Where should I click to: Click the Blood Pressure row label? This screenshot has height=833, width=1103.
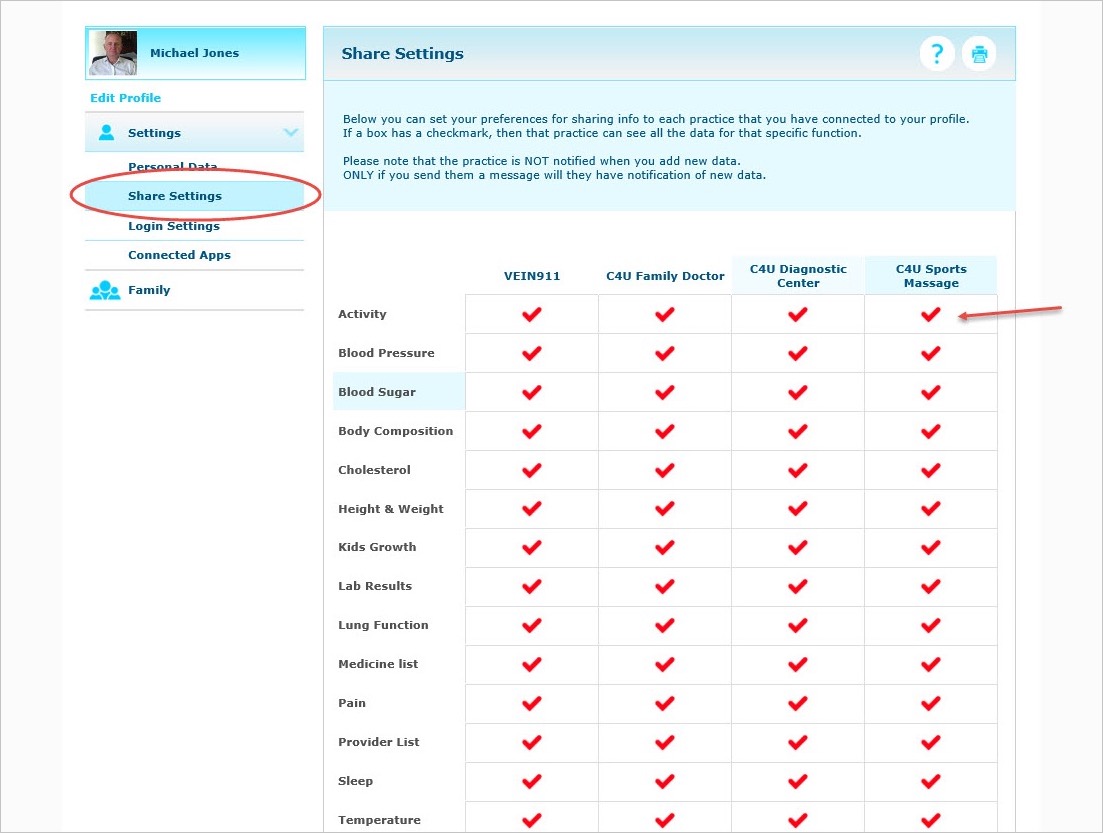pyautogui.click(x=386, y=353)
